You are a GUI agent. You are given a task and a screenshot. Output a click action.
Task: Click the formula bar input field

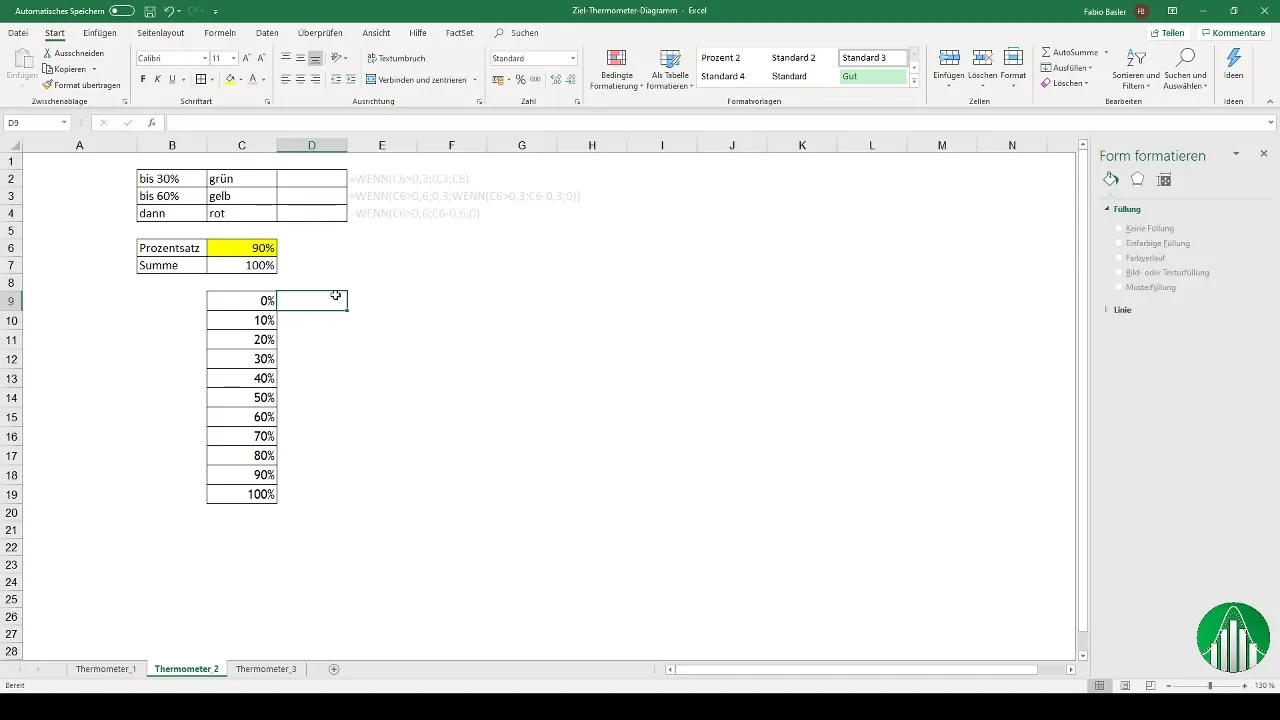pyautogui.click(x=720, y=123)
